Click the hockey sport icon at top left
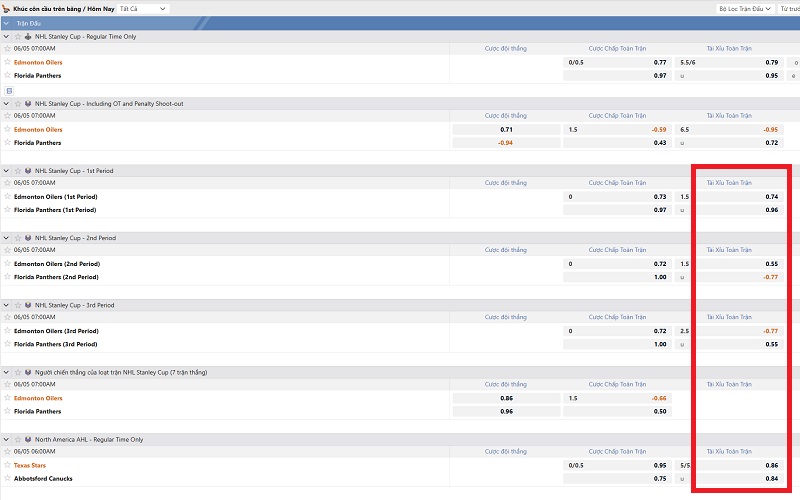The width and height of the screenshot is (800, 500). (x=8, y=8)
